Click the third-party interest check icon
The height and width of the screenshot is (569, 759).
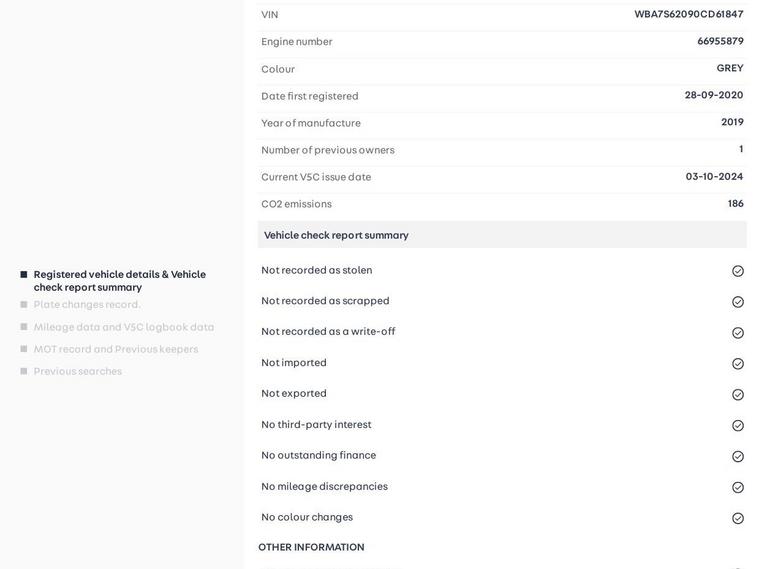point(738,426)
